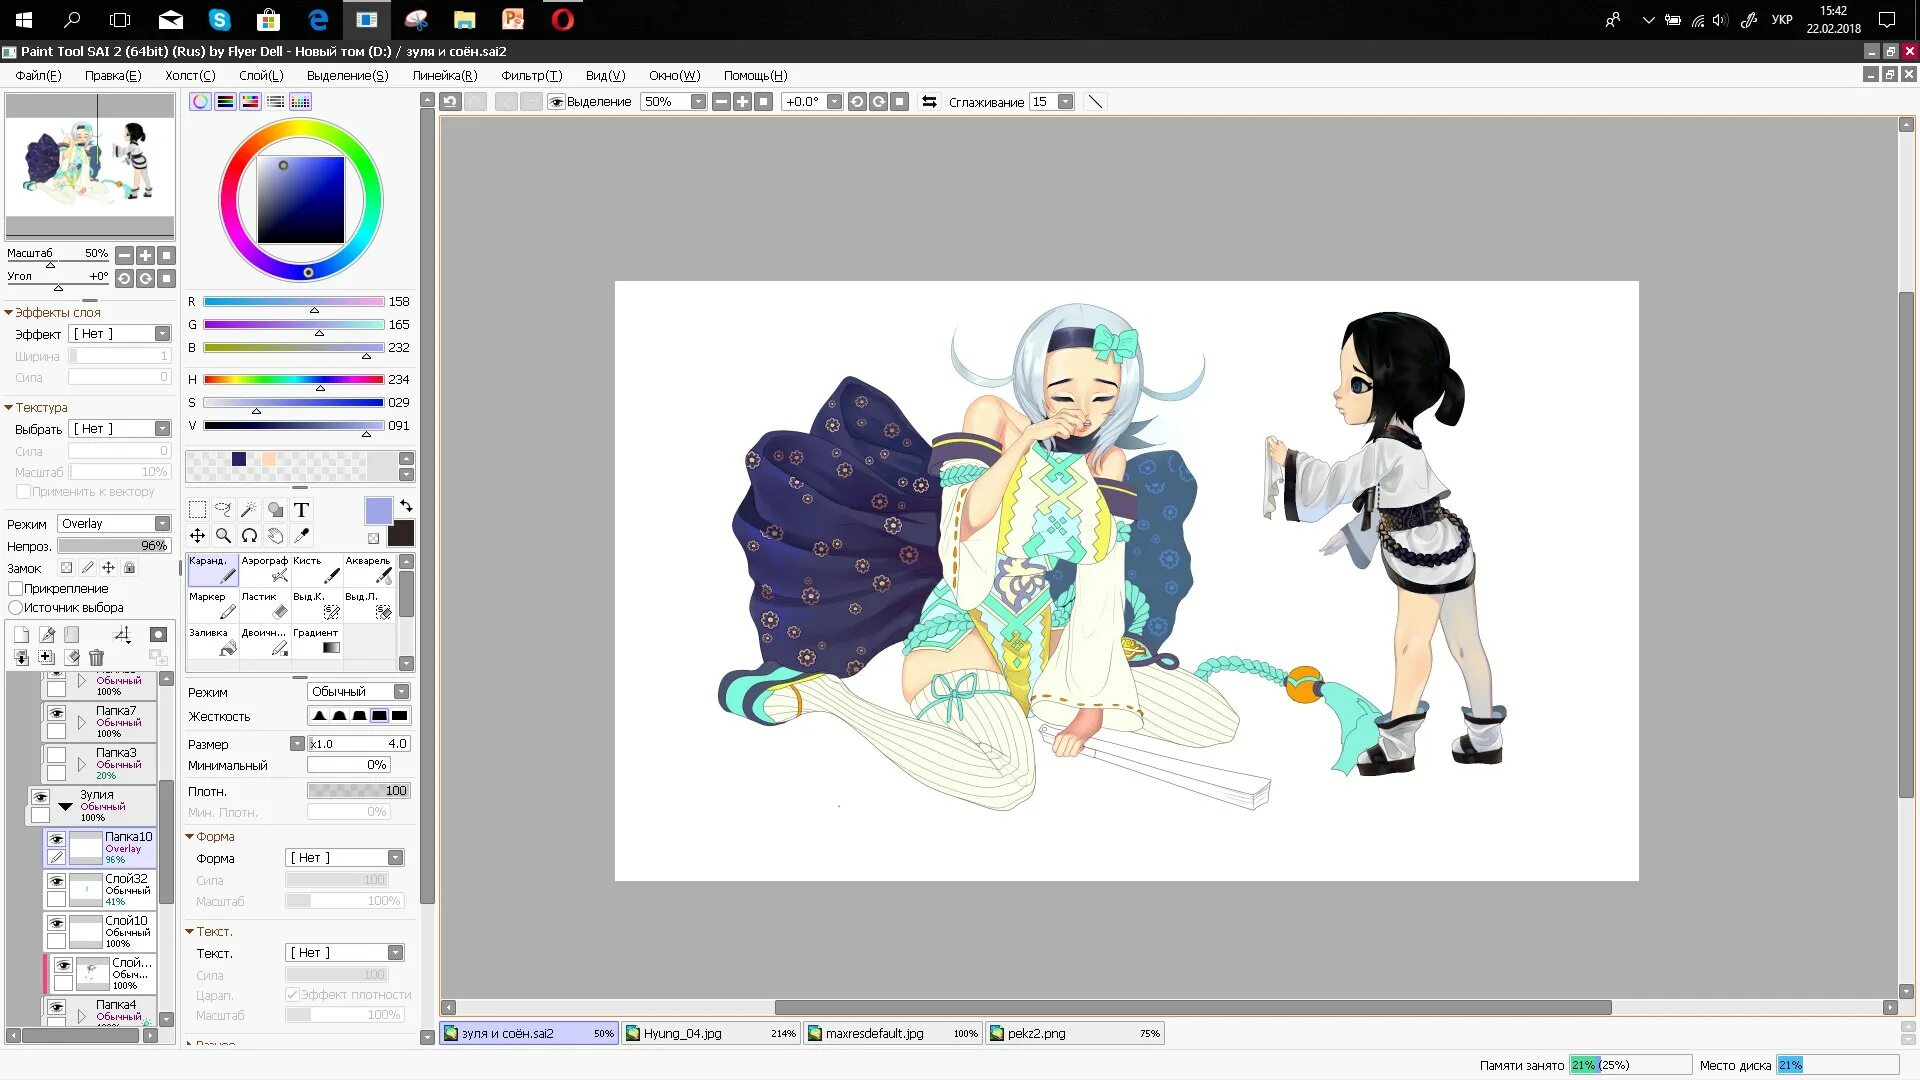This screenshot has height=1080, width=1920.
Task: Choose the Аэрограф airbrush tool
Action: click(x=264, y=569)
